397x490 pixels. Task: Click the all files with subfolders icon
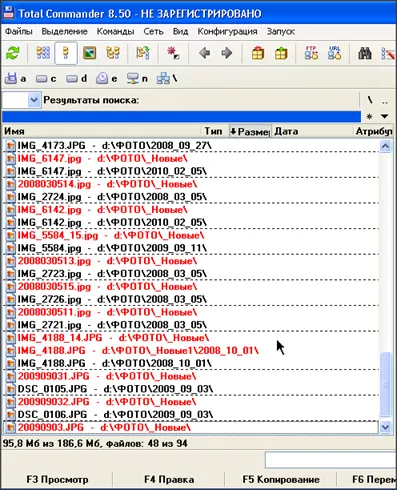[x=143, y=53]
